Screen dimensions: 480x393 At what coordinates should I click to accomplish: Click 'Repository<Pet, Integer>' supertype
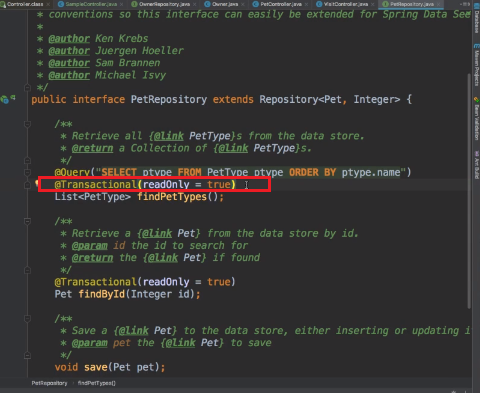click(x=330, y=99)
